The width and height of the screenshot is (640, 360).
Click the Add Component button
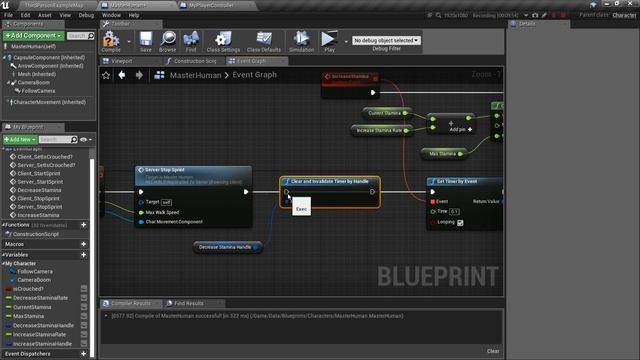tap(33, 36)
